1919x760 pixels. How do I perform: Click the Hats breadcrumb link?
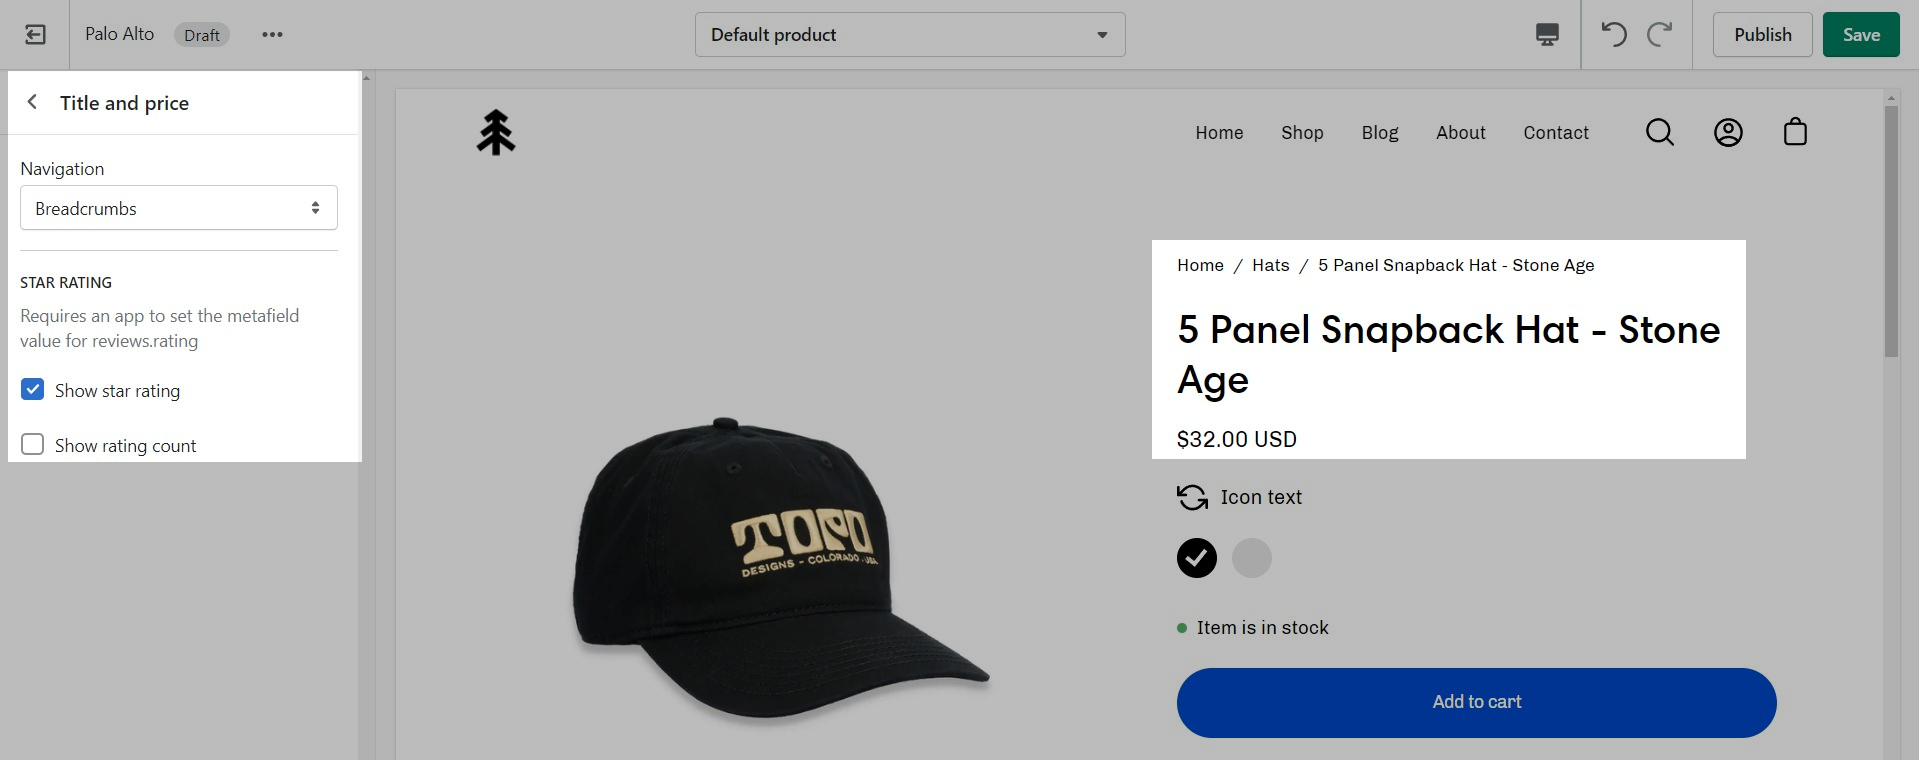pyautogui.click(x=1271, y=265)
